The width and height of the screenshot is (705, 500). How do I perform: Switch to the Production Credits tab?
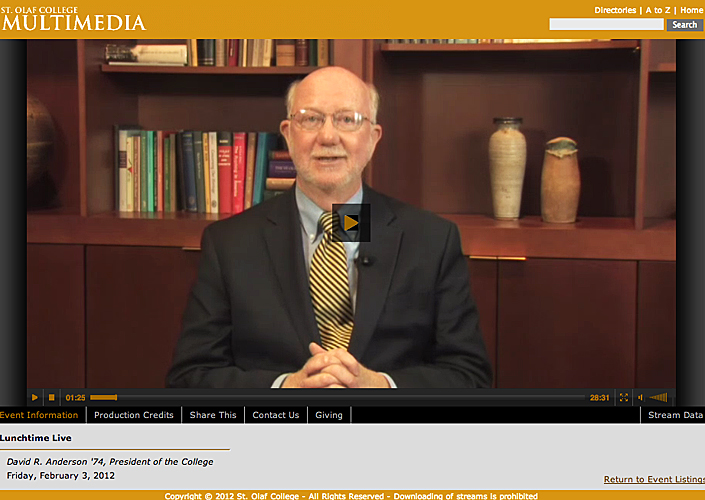point(134,415)
